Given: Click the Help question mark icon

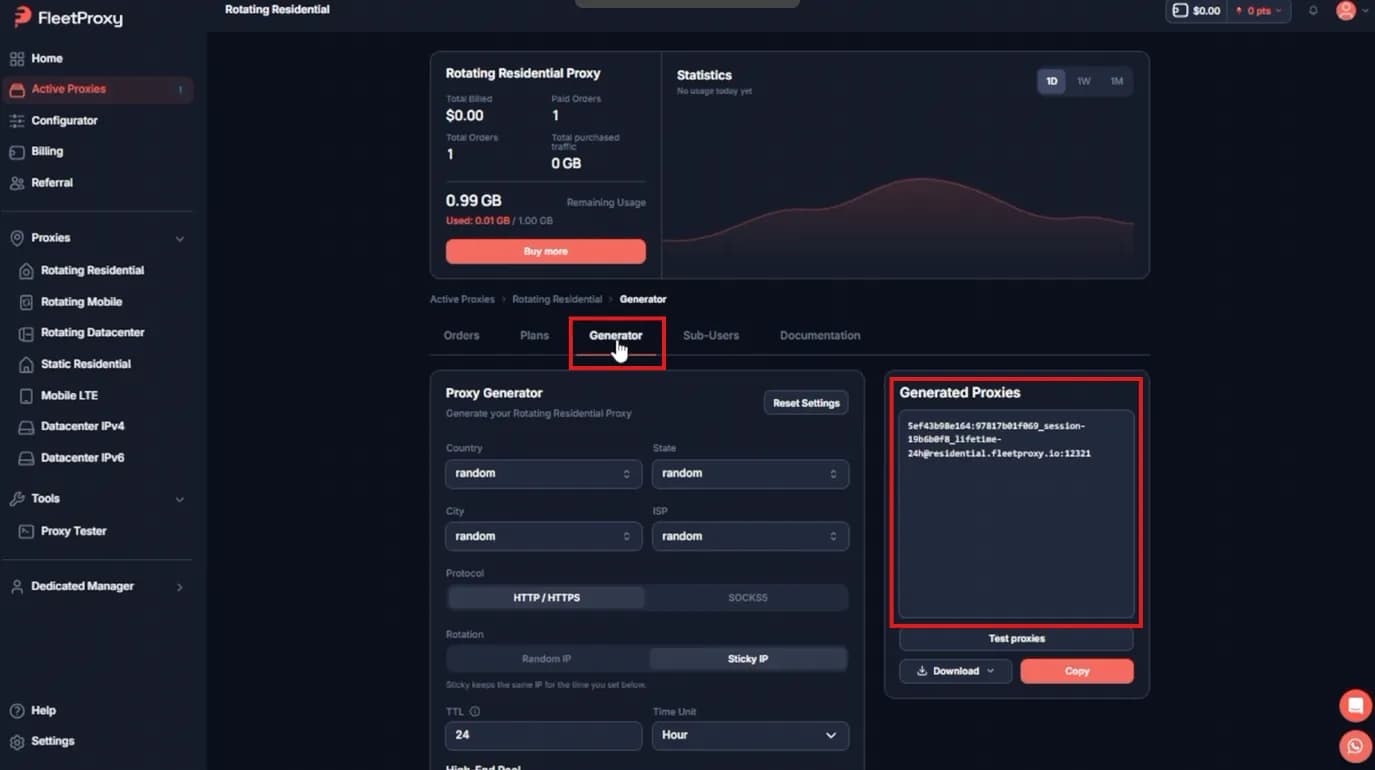Looking at the screenshot, I should (17, 711).
